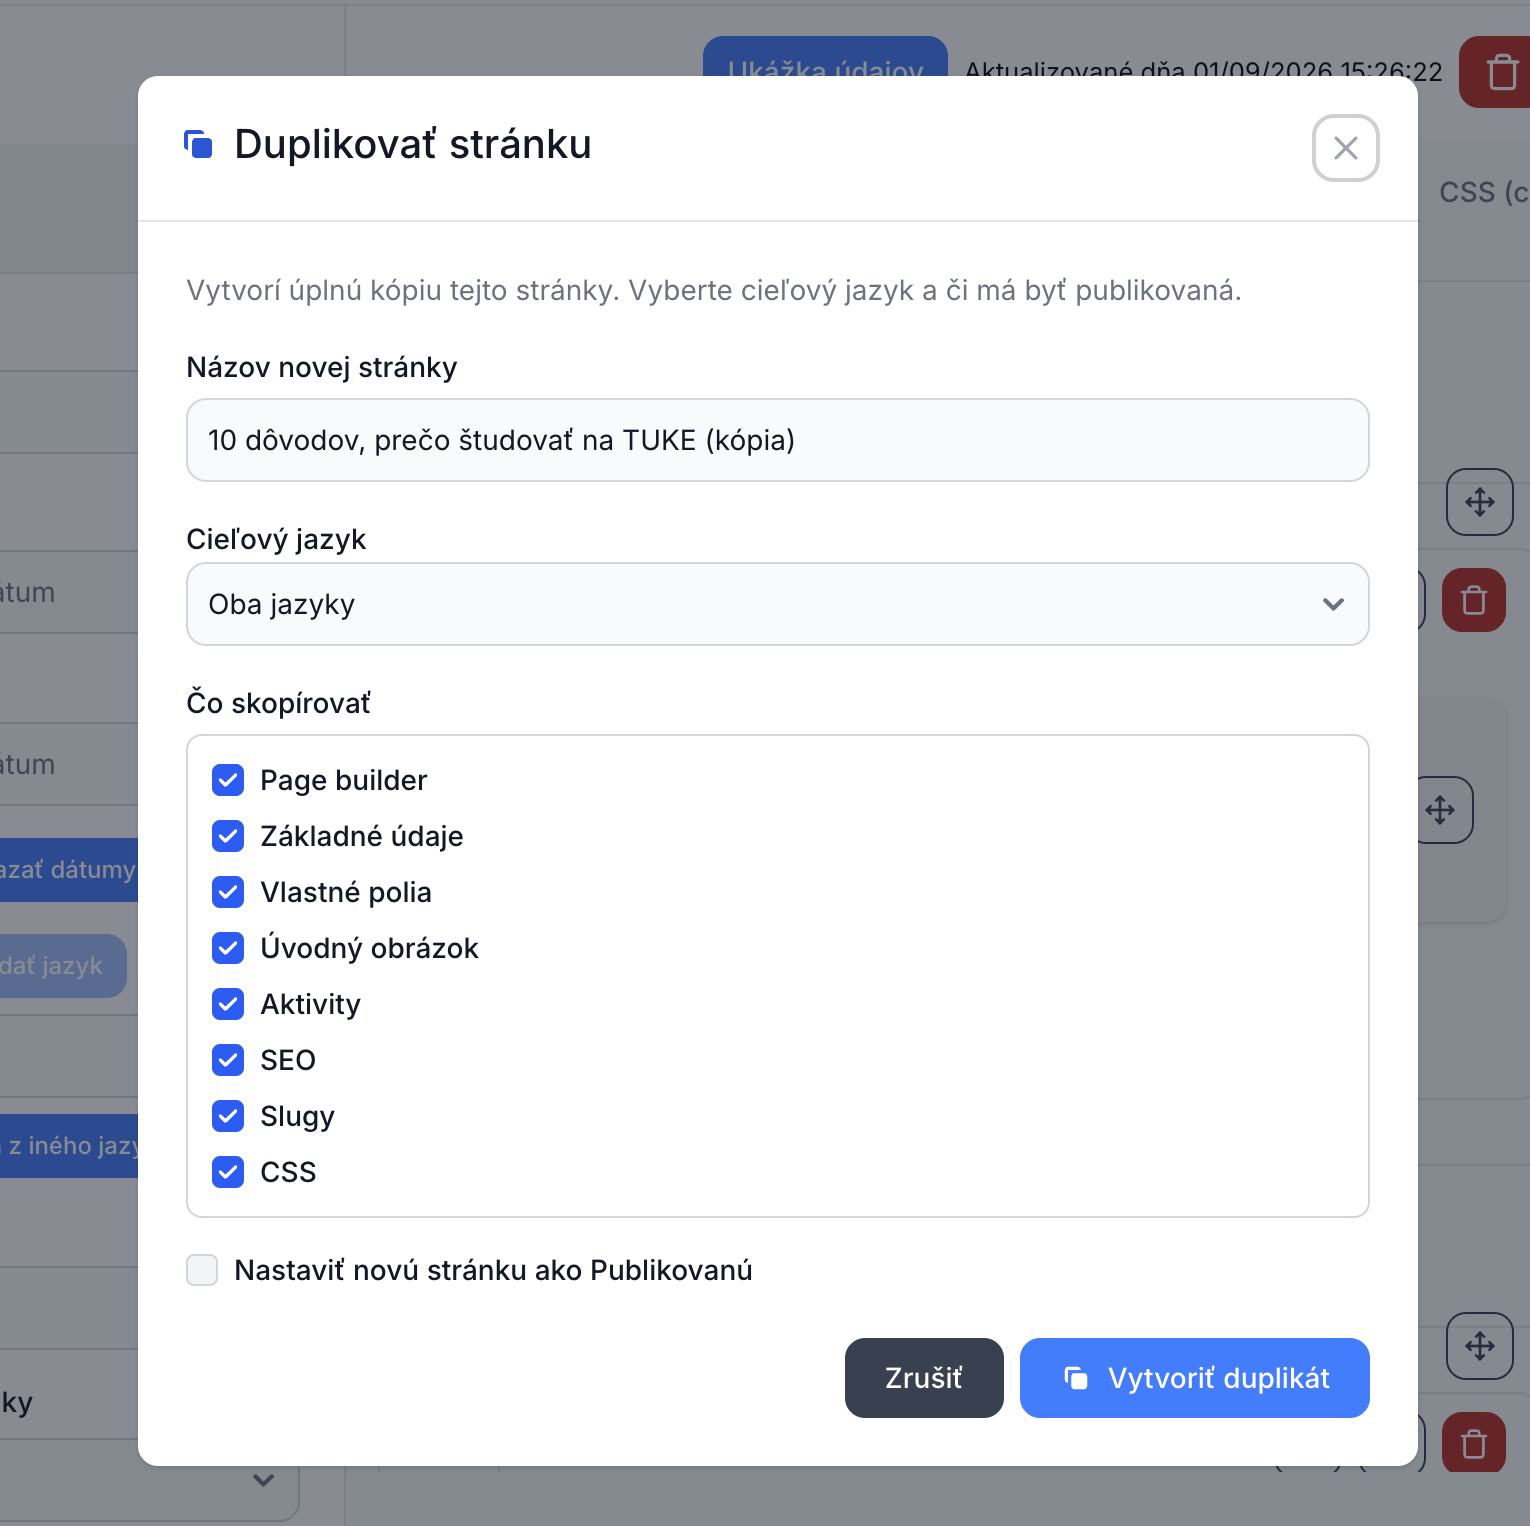Expand the background dropdown chevron below the dialog

263,1480
